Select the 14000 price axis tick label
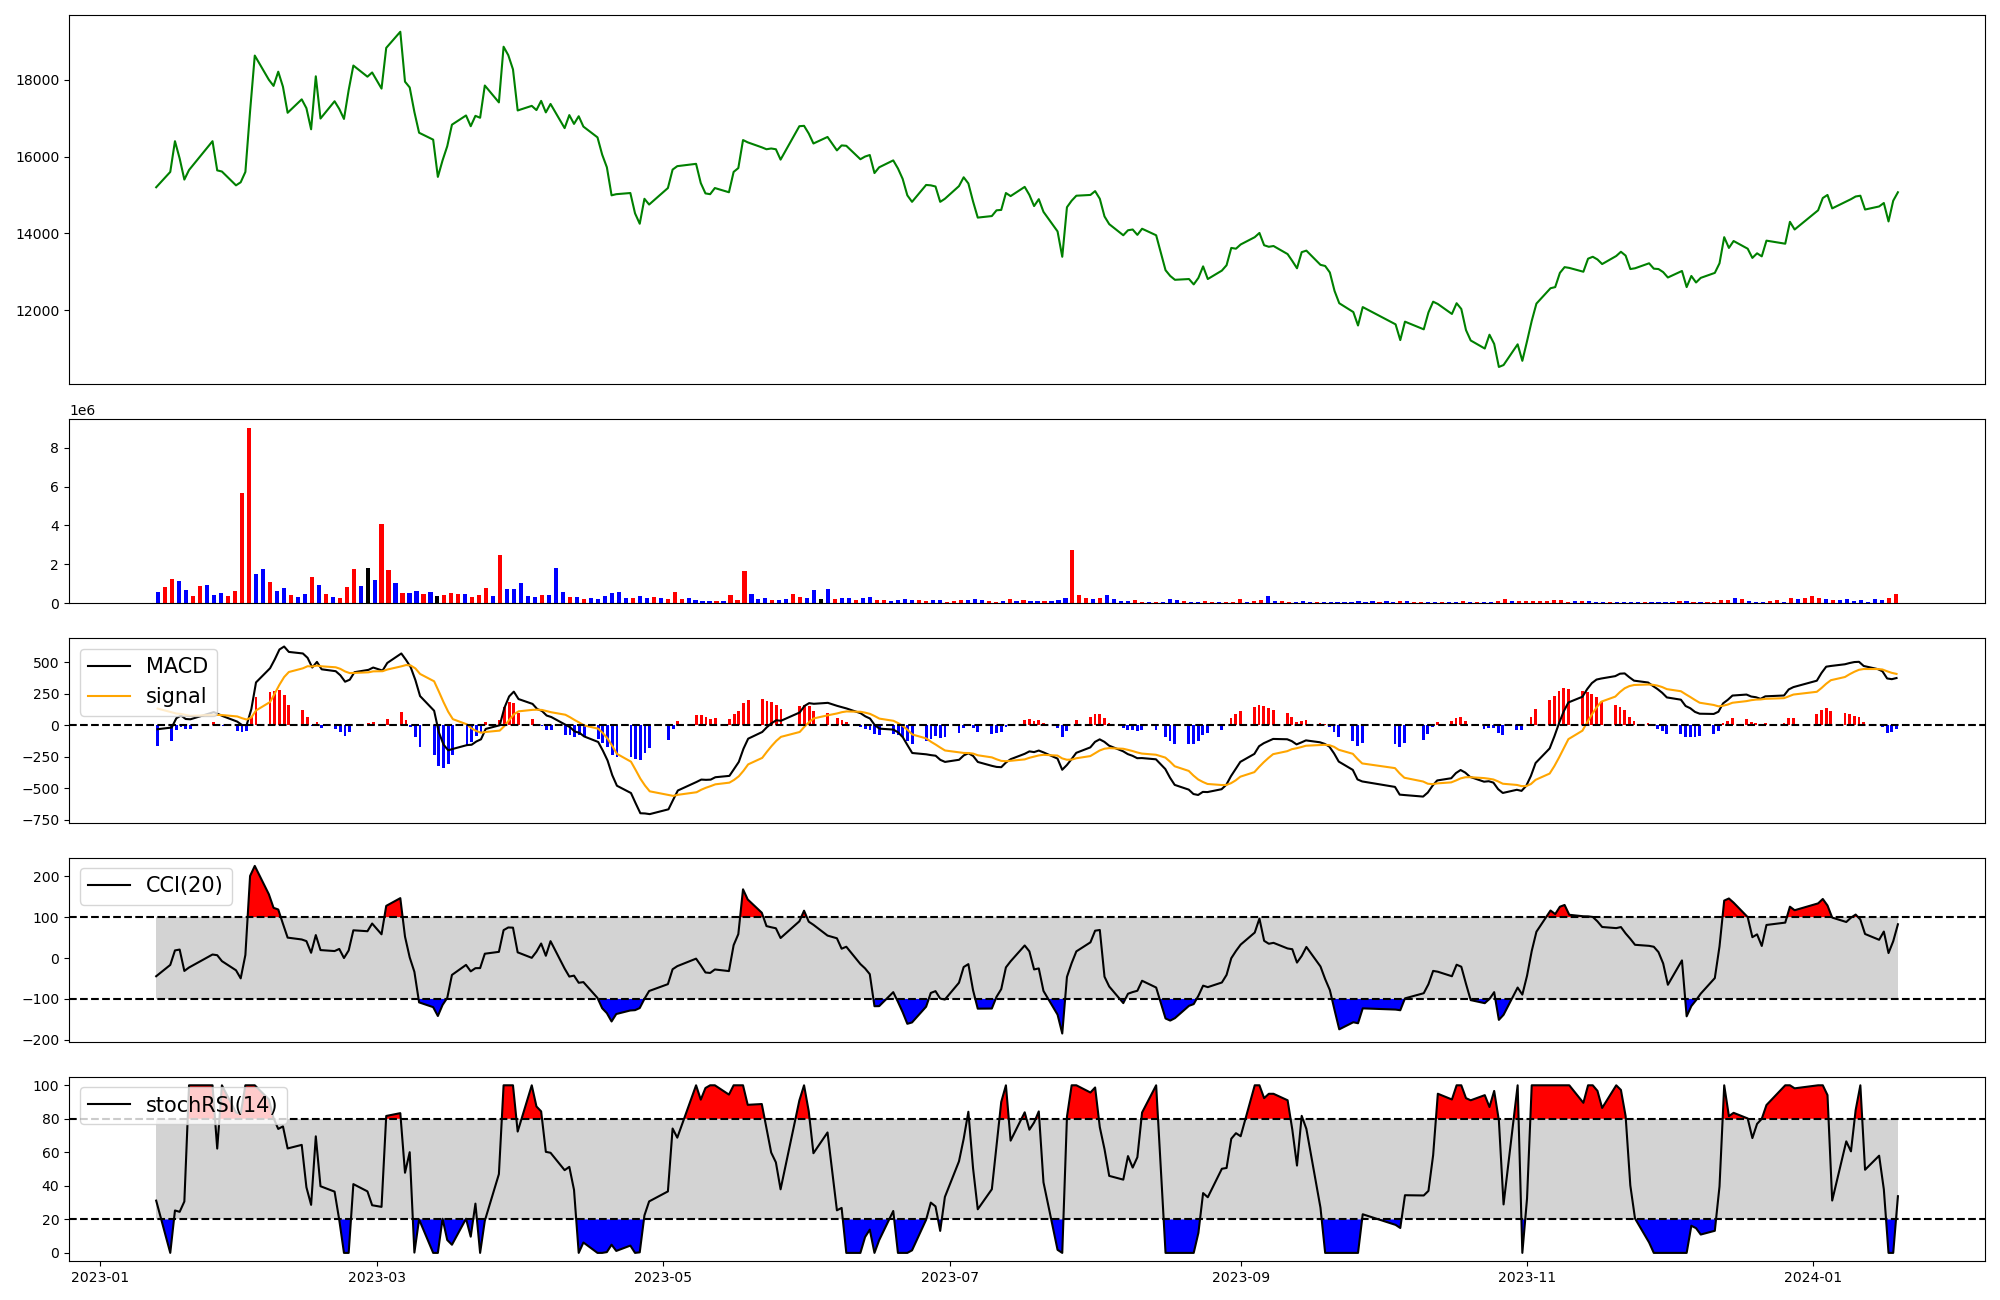Image resolution: width=2000 pixels, height=1300 pixels. (38, 235)
